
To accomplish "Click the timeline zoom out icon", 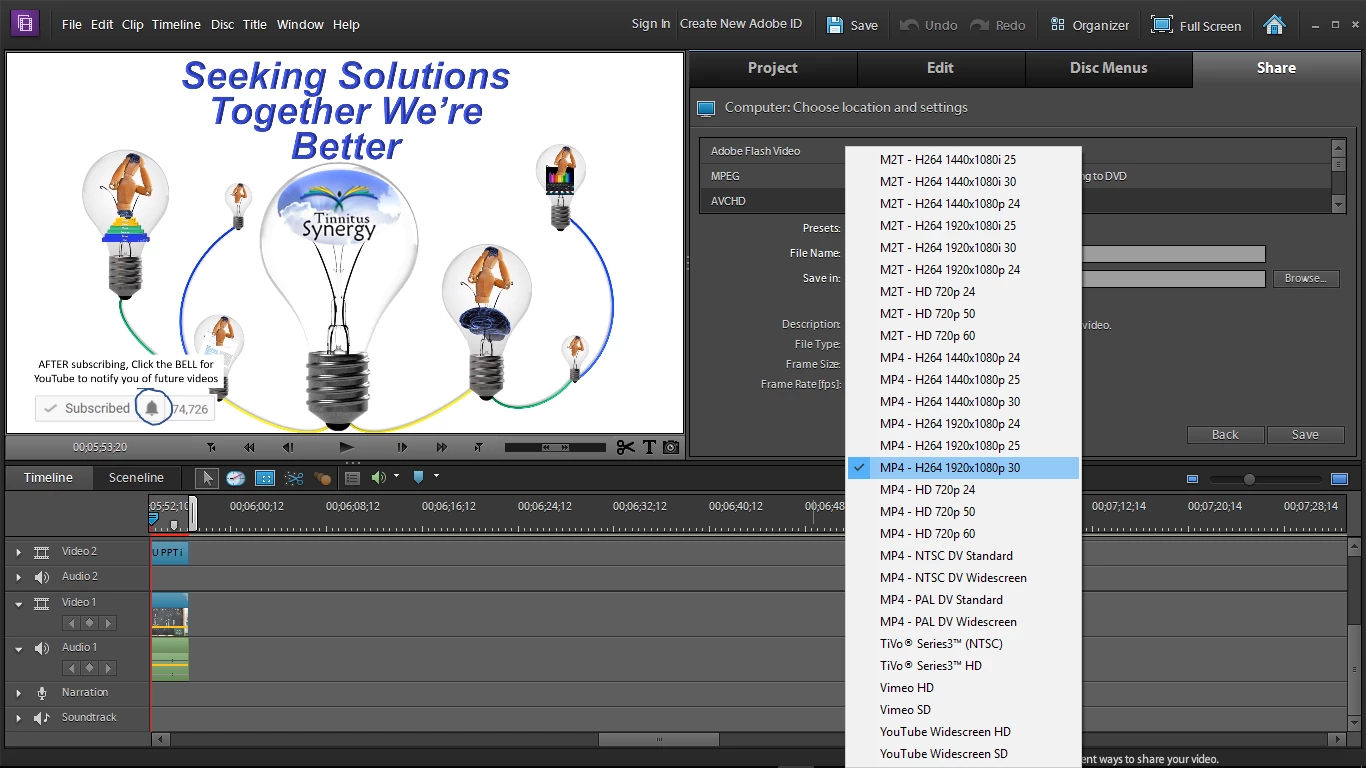I will pos(1192,479).
